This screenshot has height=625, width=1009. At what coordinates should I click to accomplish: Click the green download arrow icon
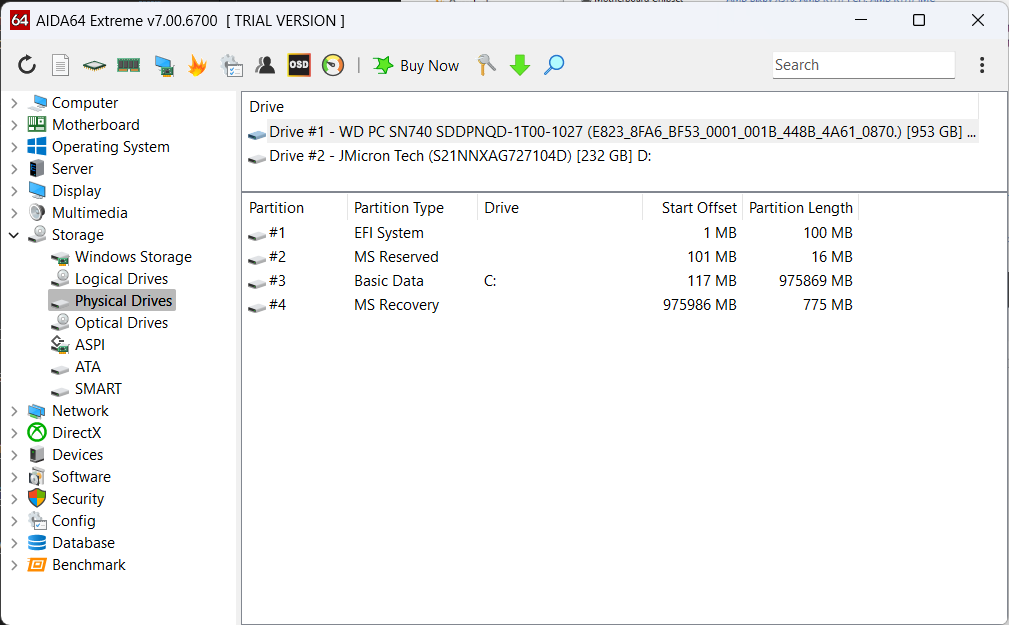(x=520, y=65)
